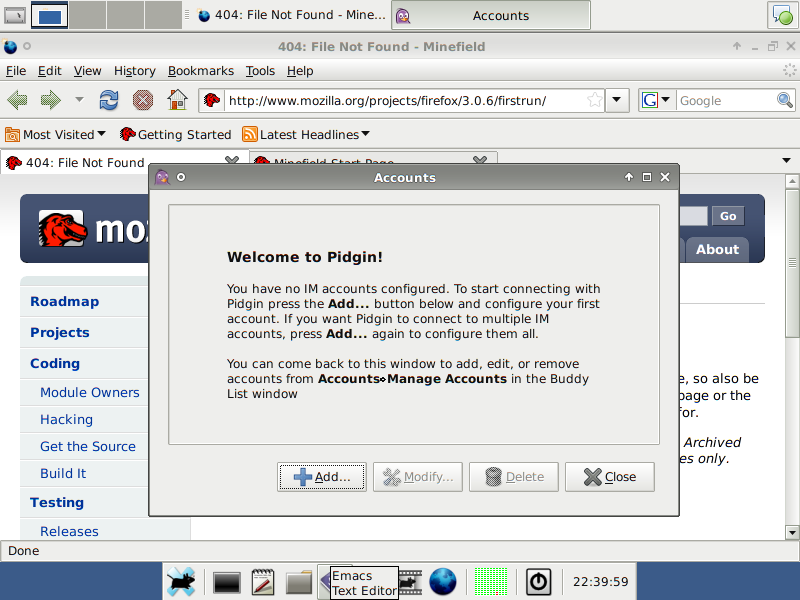Image resolution: width=800 pixels, height=600 pixels.
Task: Expand the Most Visited bookmarks folder
Action: tap(55, 134)
